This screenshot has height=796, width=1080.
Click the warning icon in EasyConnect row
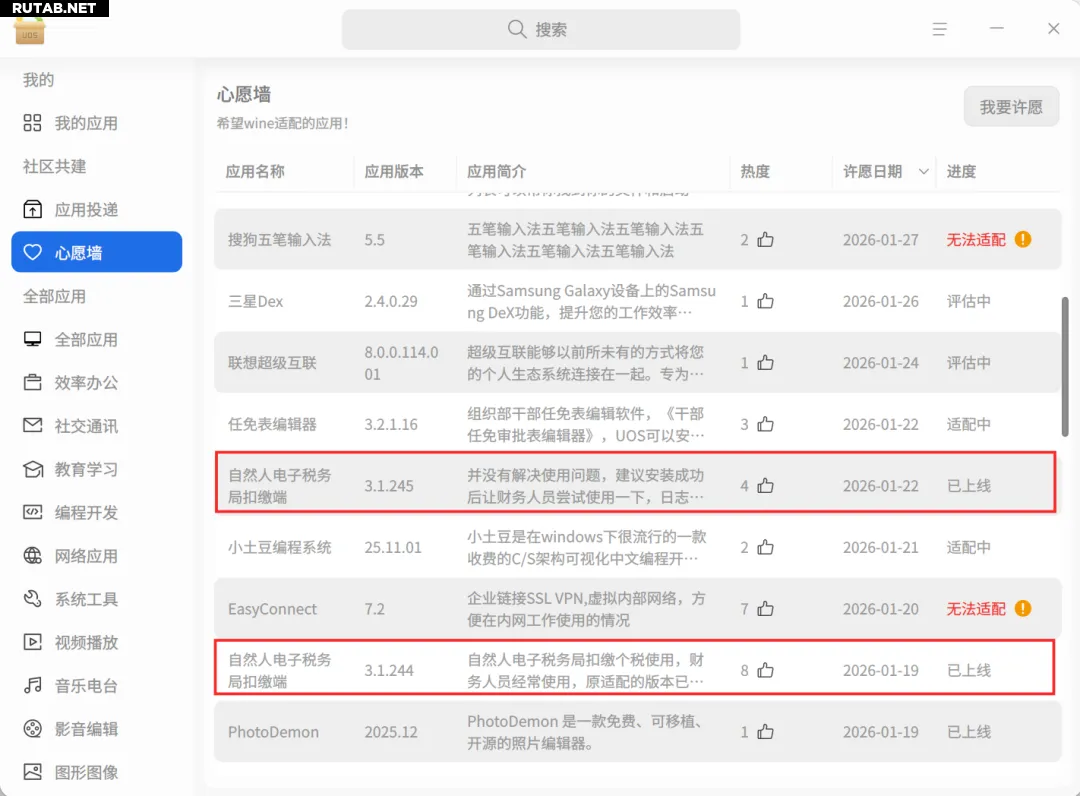coord(1022,609)
